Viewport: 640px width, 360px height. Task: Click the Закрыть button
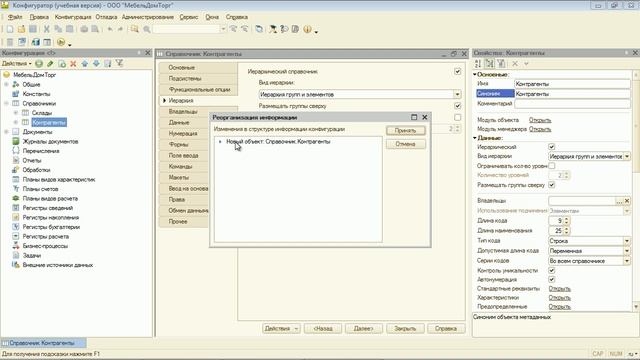tap(405, 329)
